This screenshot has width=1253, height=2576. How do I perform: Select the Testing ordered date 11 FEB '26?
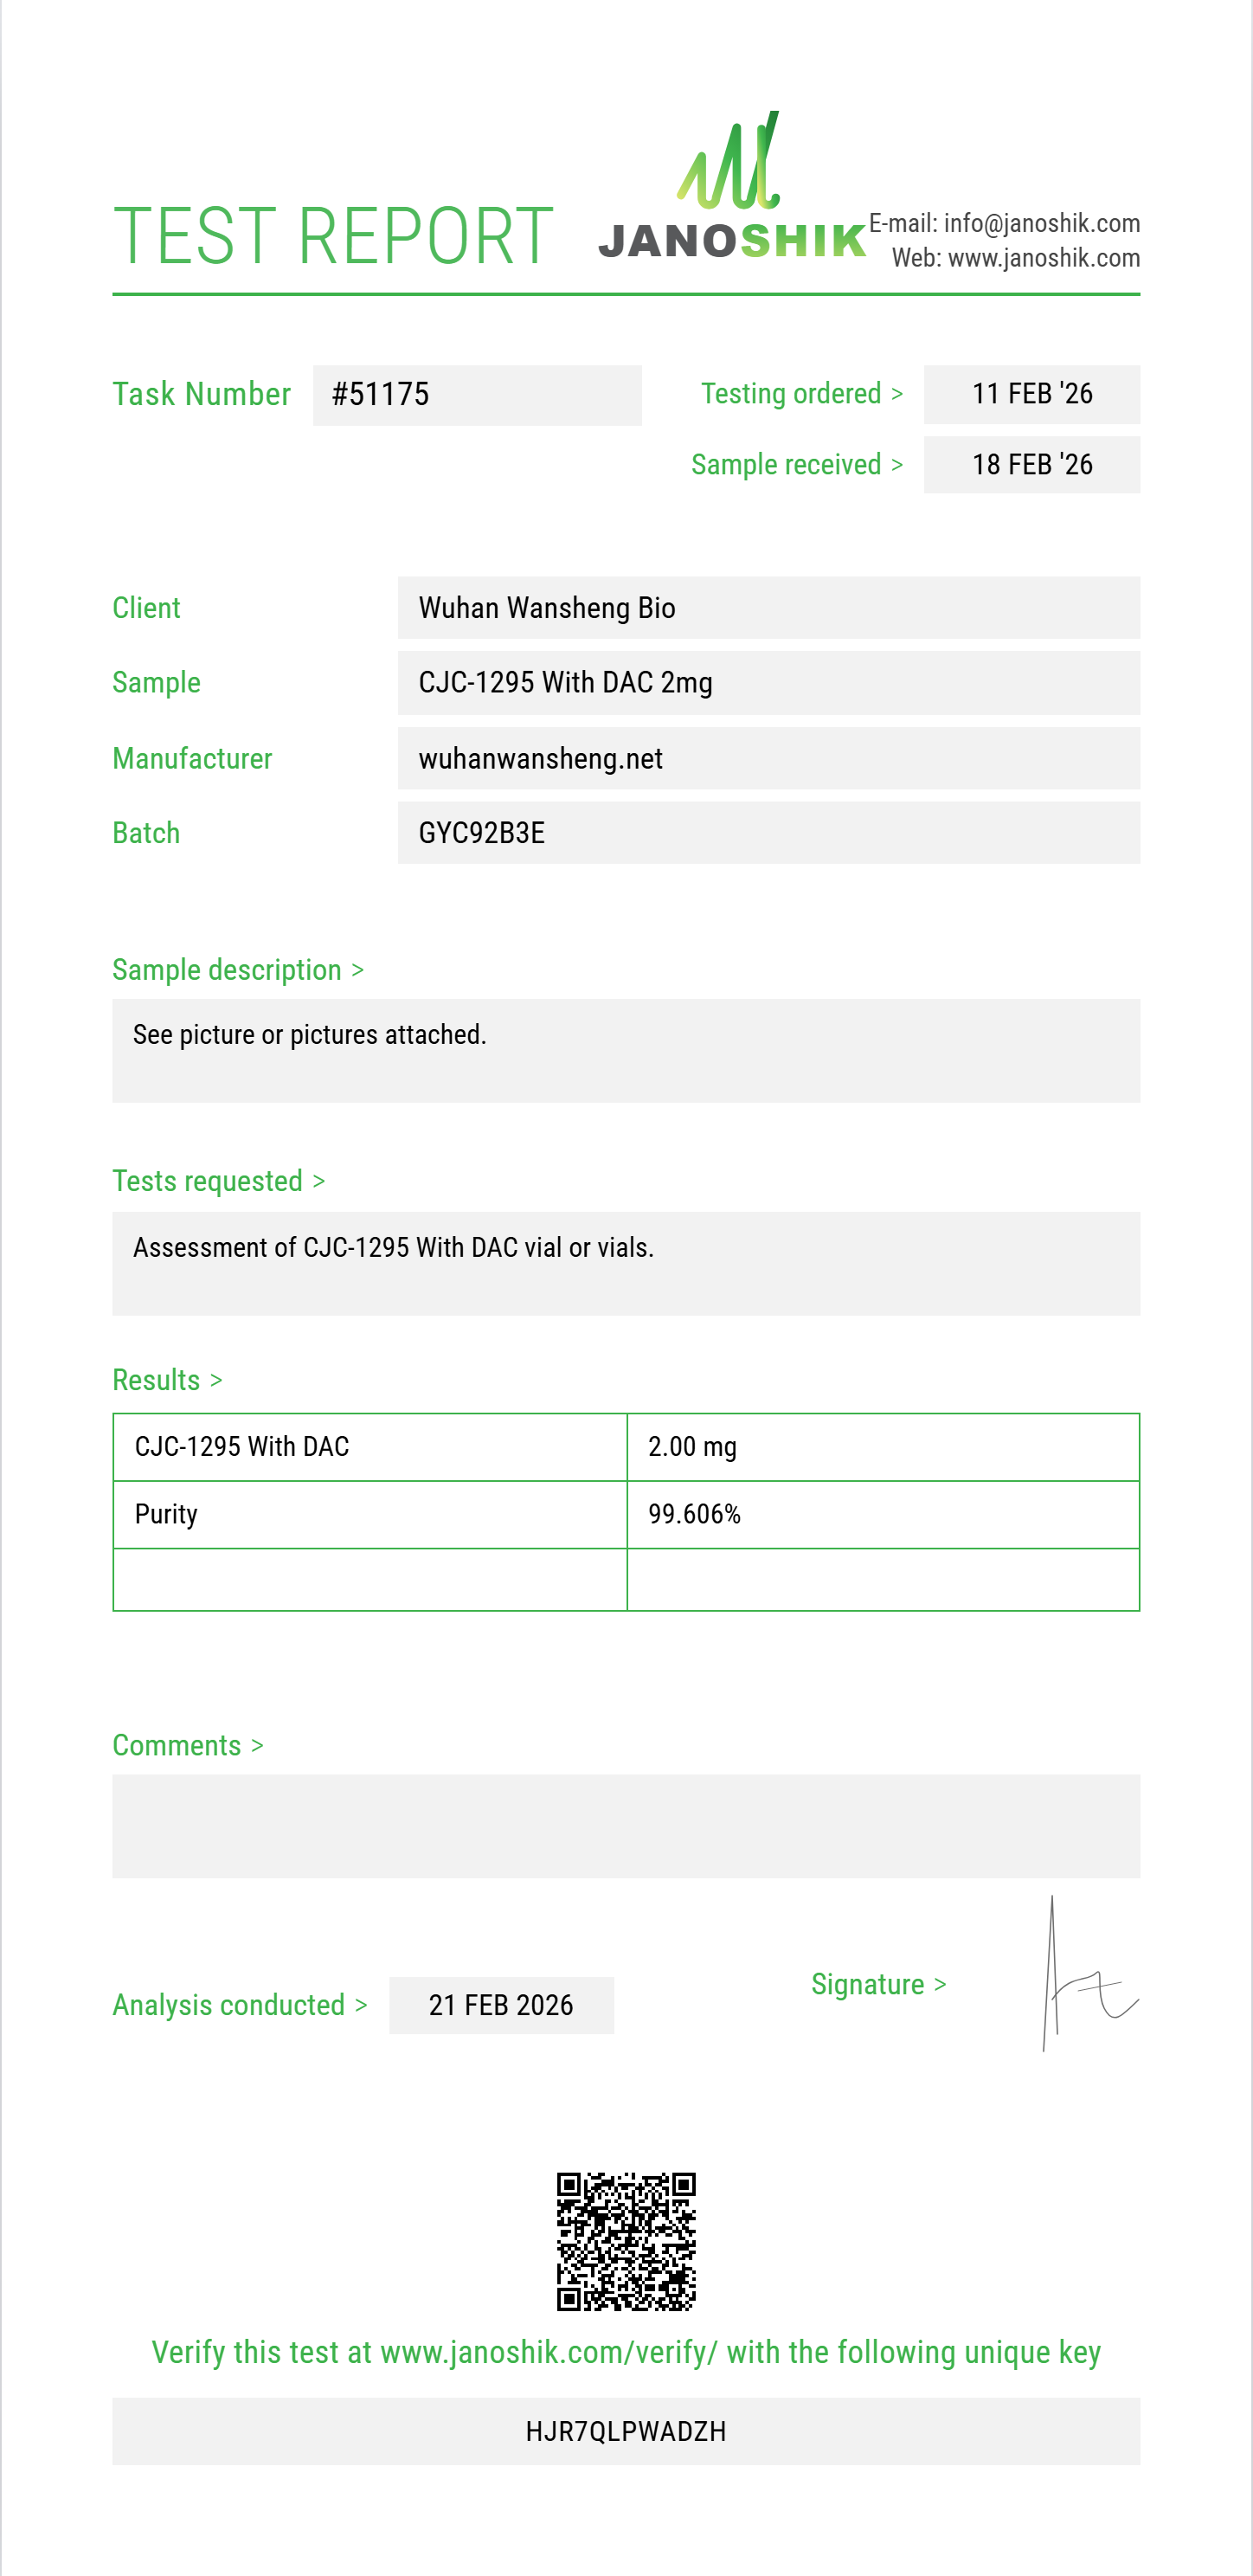(x=1031, y=394)
